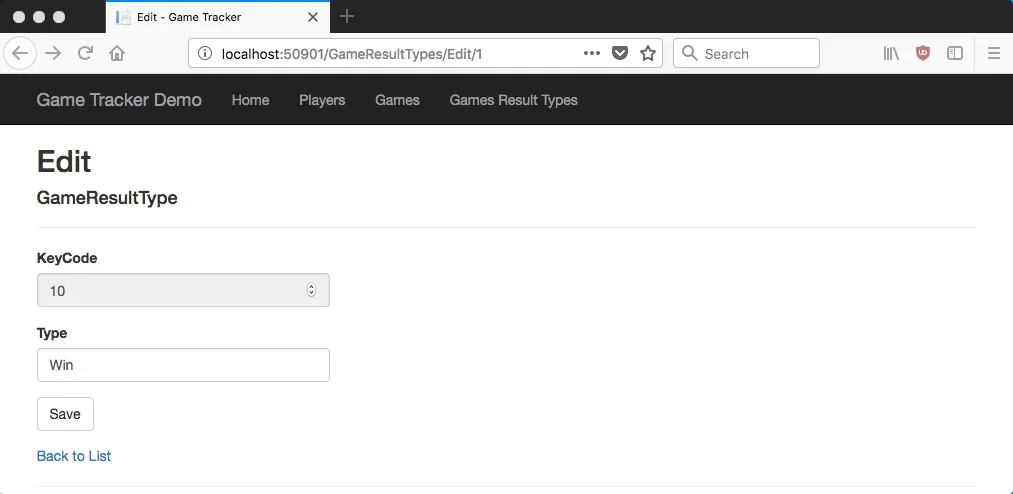This screenshot has width=1013, height=494.
Task: Click the KeyCode field label
Action: 67,258
